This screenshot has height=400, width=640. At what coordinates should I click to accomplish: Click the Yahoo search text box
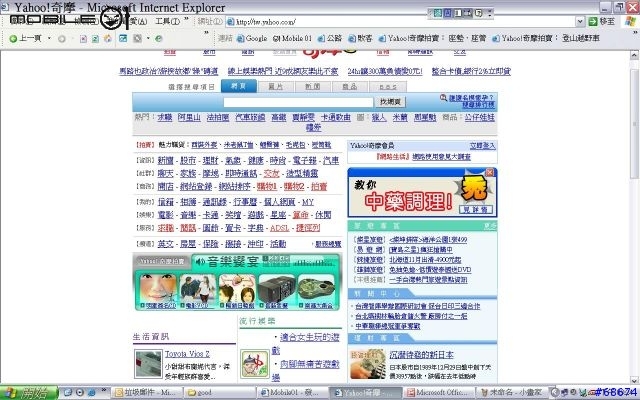point(298,102)
